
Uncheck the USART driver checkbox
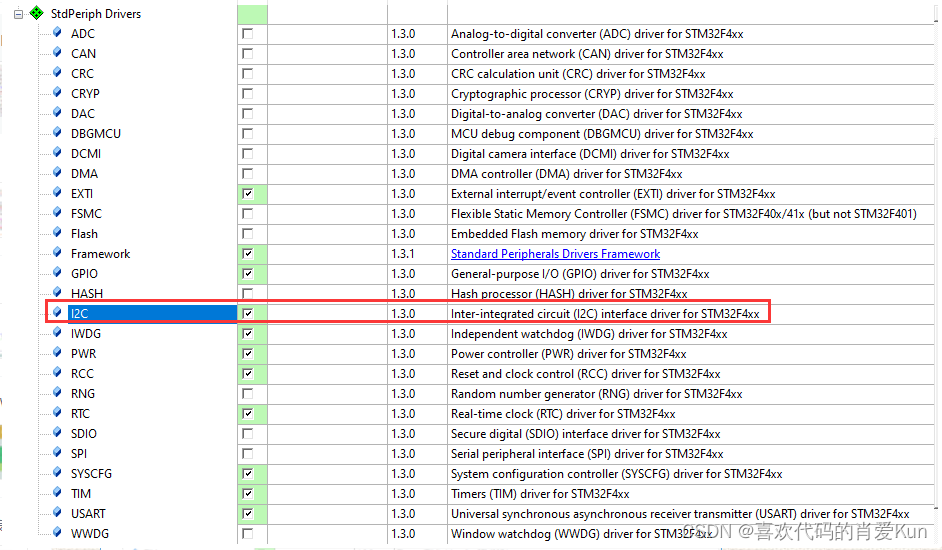(x=248, y=513)
